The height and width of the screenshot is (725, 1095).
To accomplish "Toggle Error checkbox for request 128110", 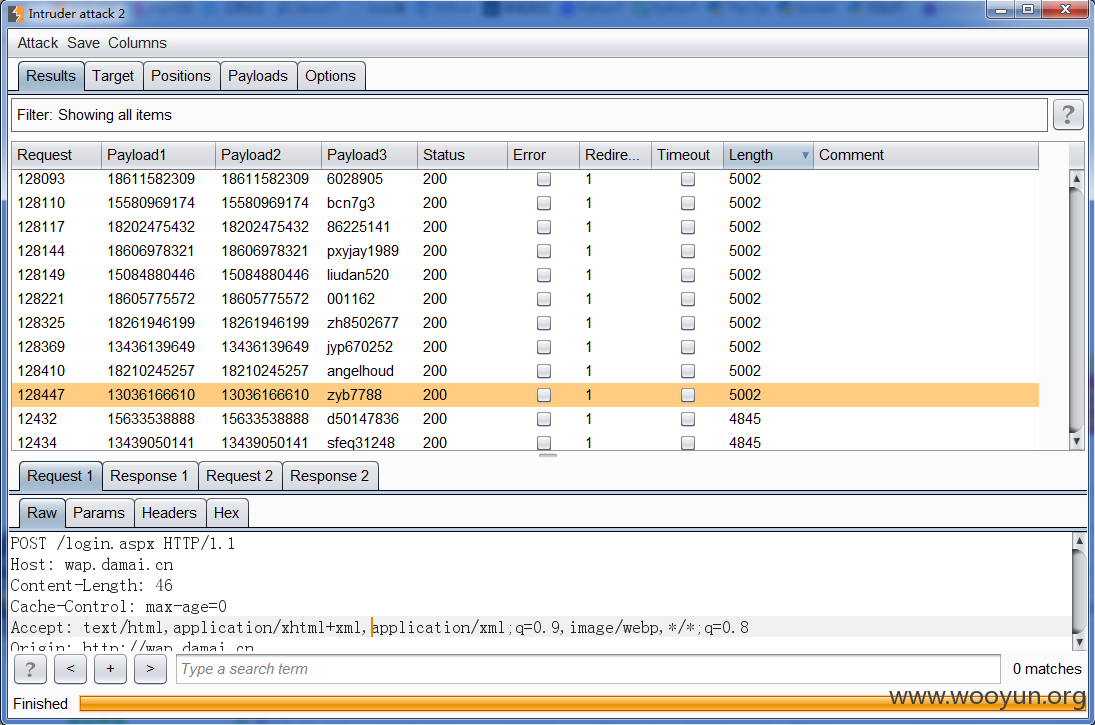I will click(543, 203).
